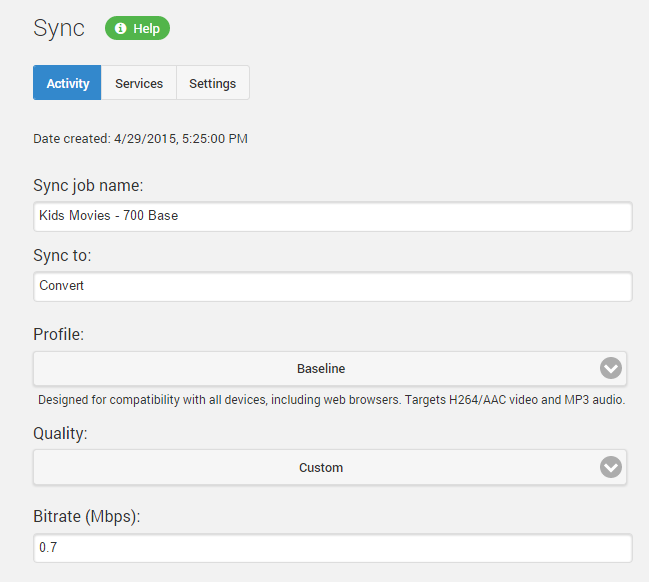Select the Bitrate field containing 0.7
The image size is (649, 582).
point(332,548)
